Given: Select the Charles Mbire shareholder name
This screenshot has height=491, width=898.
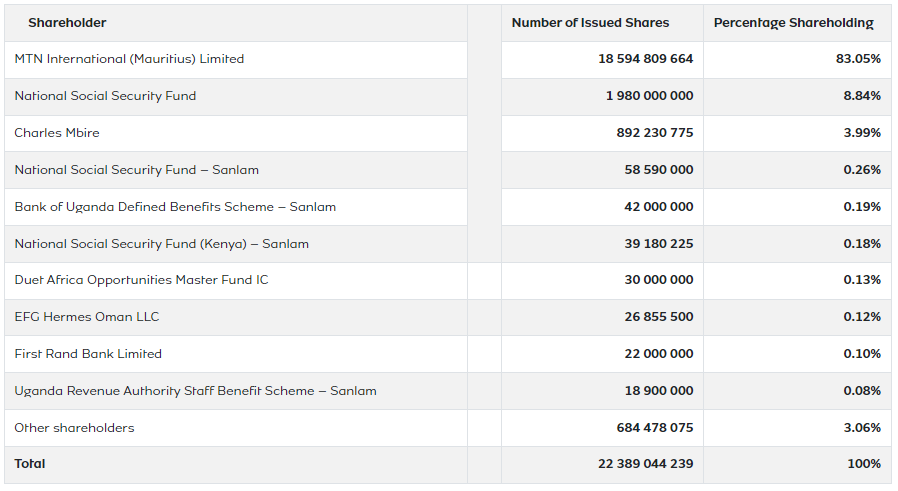Looking at the screenshot, I should click(57, 133).
